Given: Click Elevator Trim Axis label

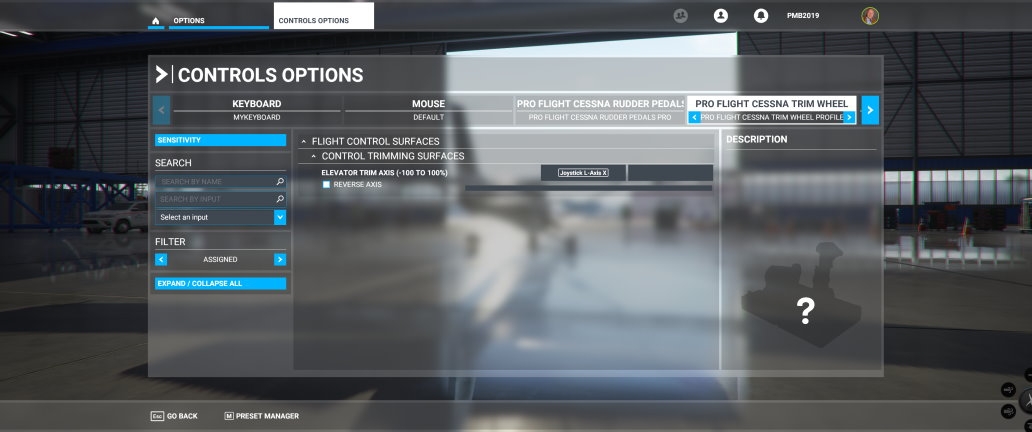Looking at the screenshot, I should point(384,173).
